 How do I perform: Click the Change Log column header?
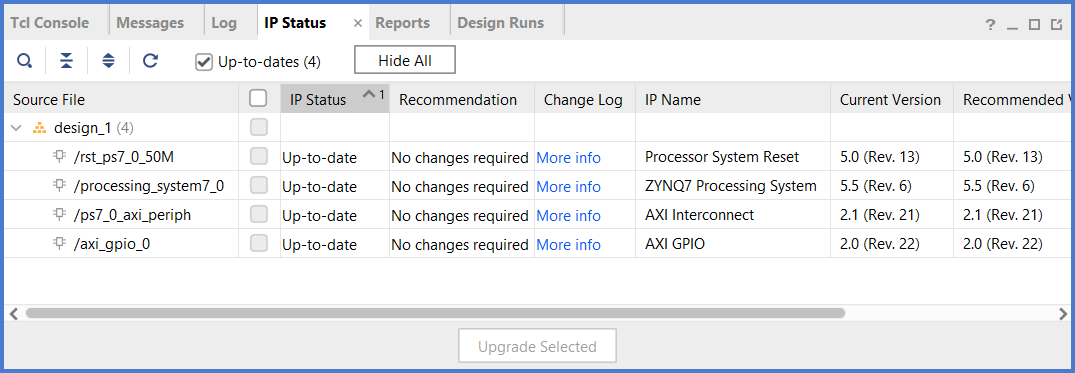coord(585,99)
